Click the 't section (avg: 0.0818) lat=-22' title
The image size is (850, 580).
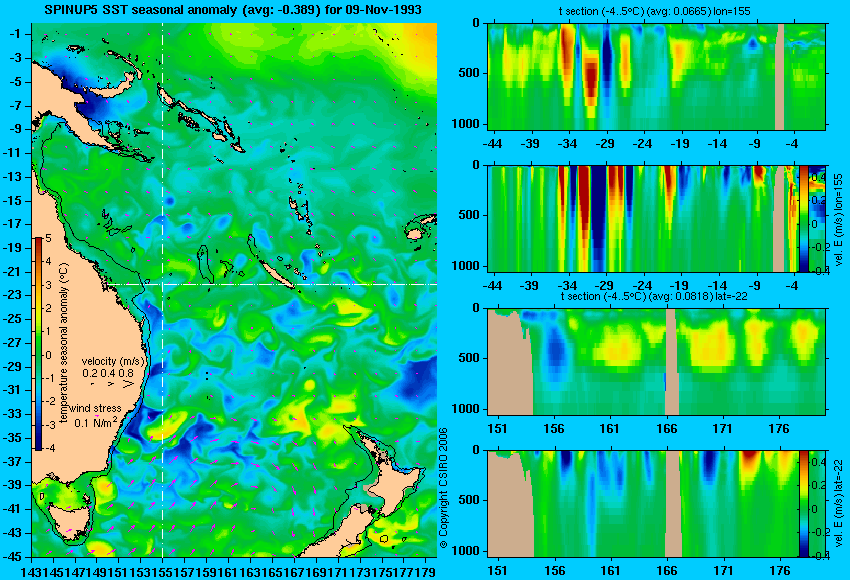point(654,297)
